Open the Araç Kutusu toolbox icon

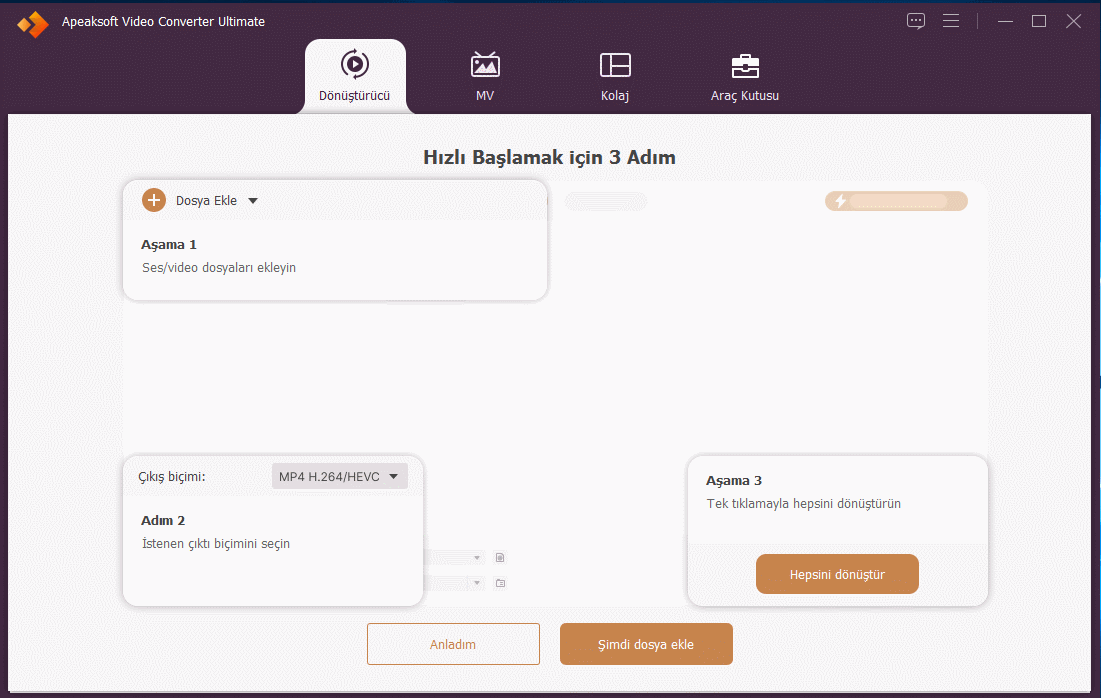click(x=745, y=66)
